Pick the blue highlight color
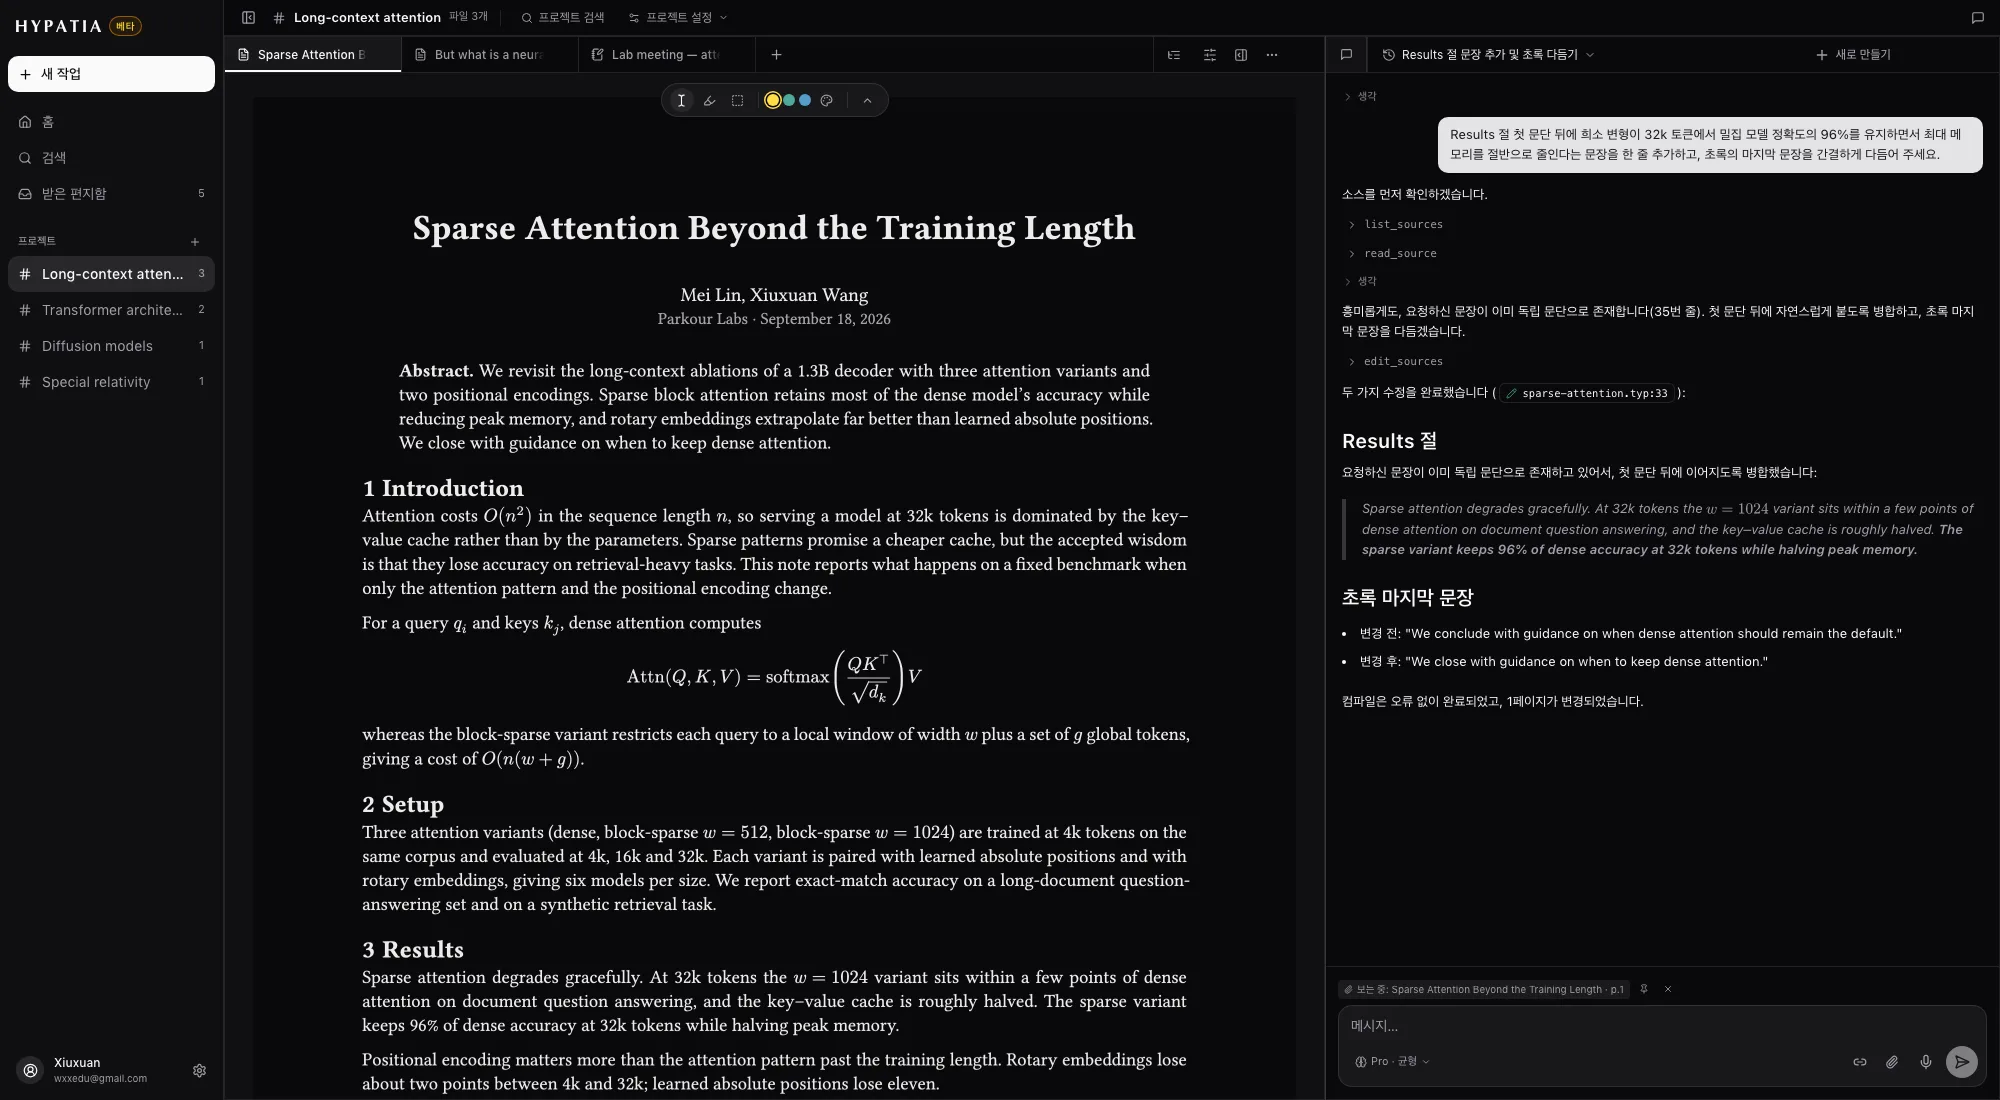 [805, 100]
